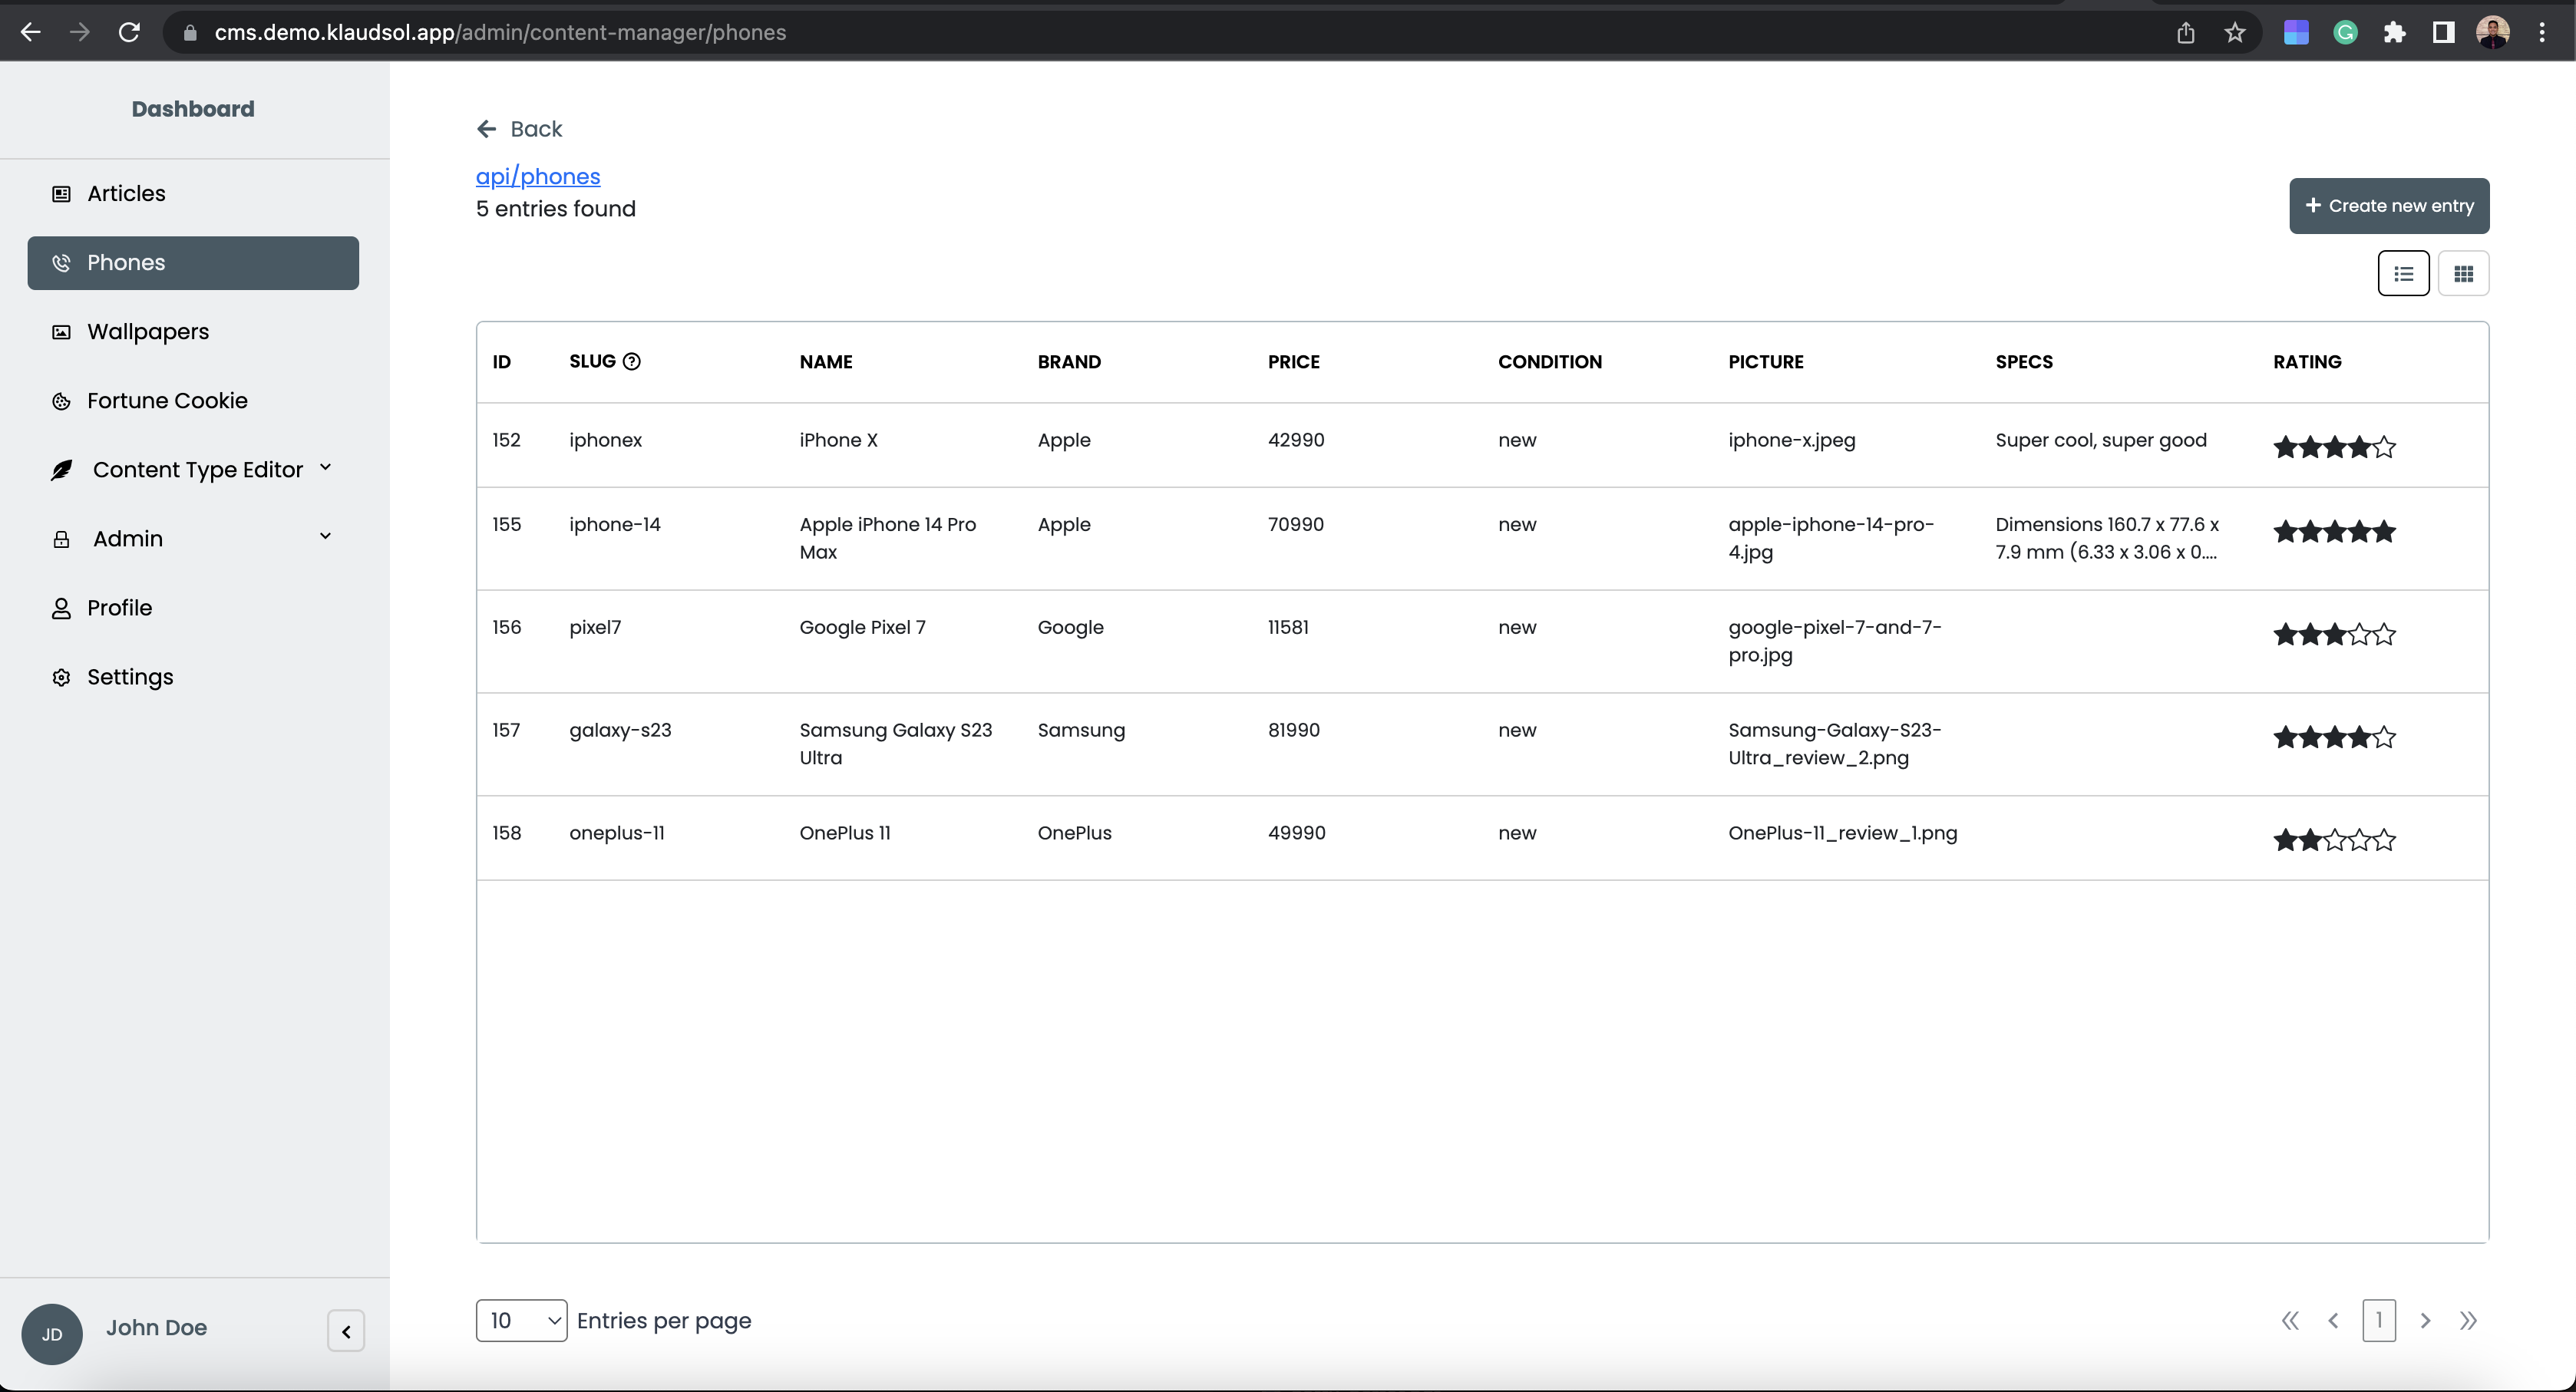Open the Entries per page dropdown
The image size is (2576, 1392).
click(521, 1320)
